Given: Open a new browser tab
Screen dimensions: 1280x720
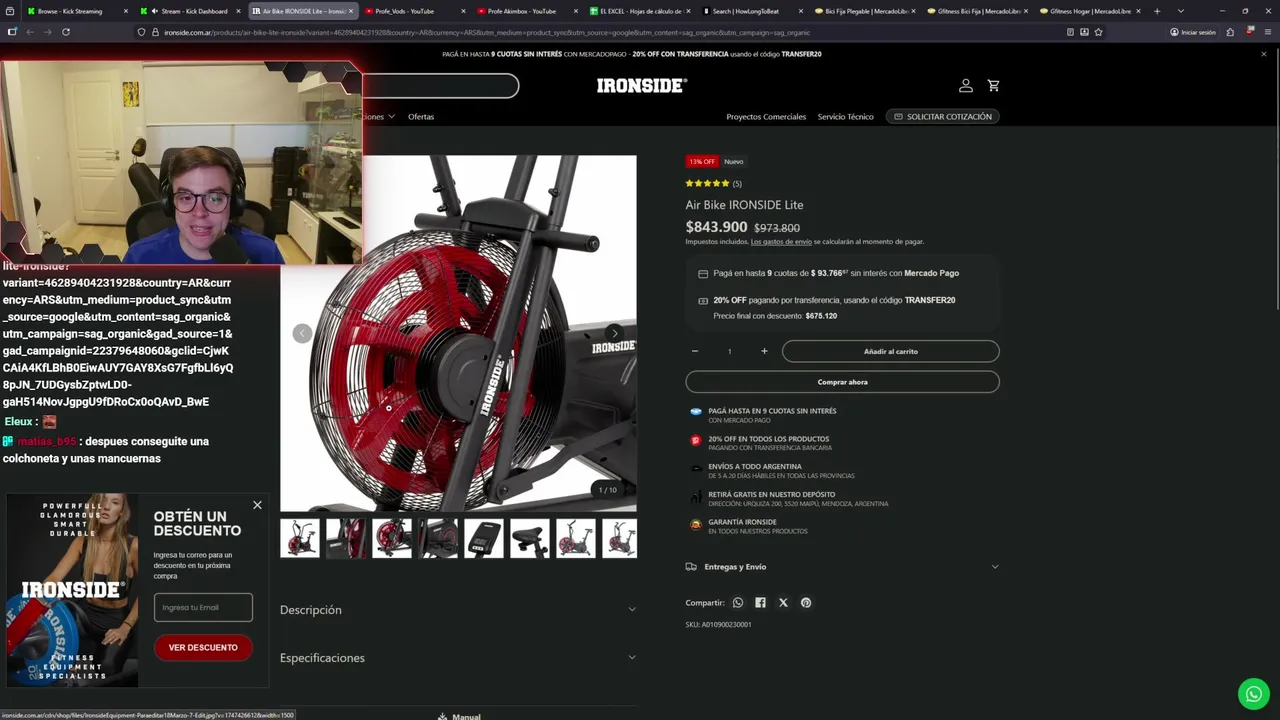Looking at the screenshot, I should click(x=1157, y=11).
